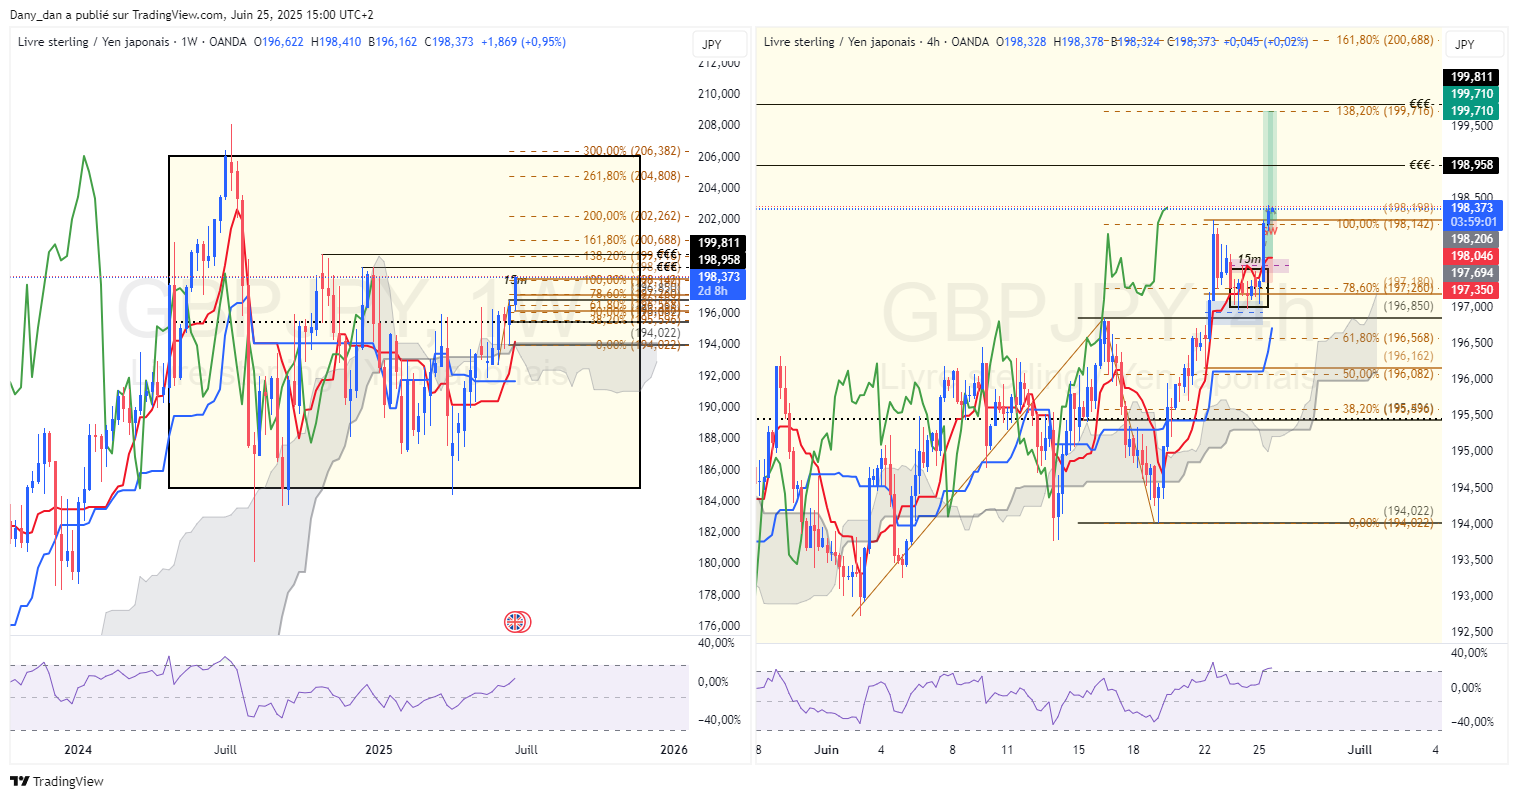Click the 25 date label on 4h time axis
Screen dimensions: 1518x799
pyautogui.click(x=1259, y=750)
